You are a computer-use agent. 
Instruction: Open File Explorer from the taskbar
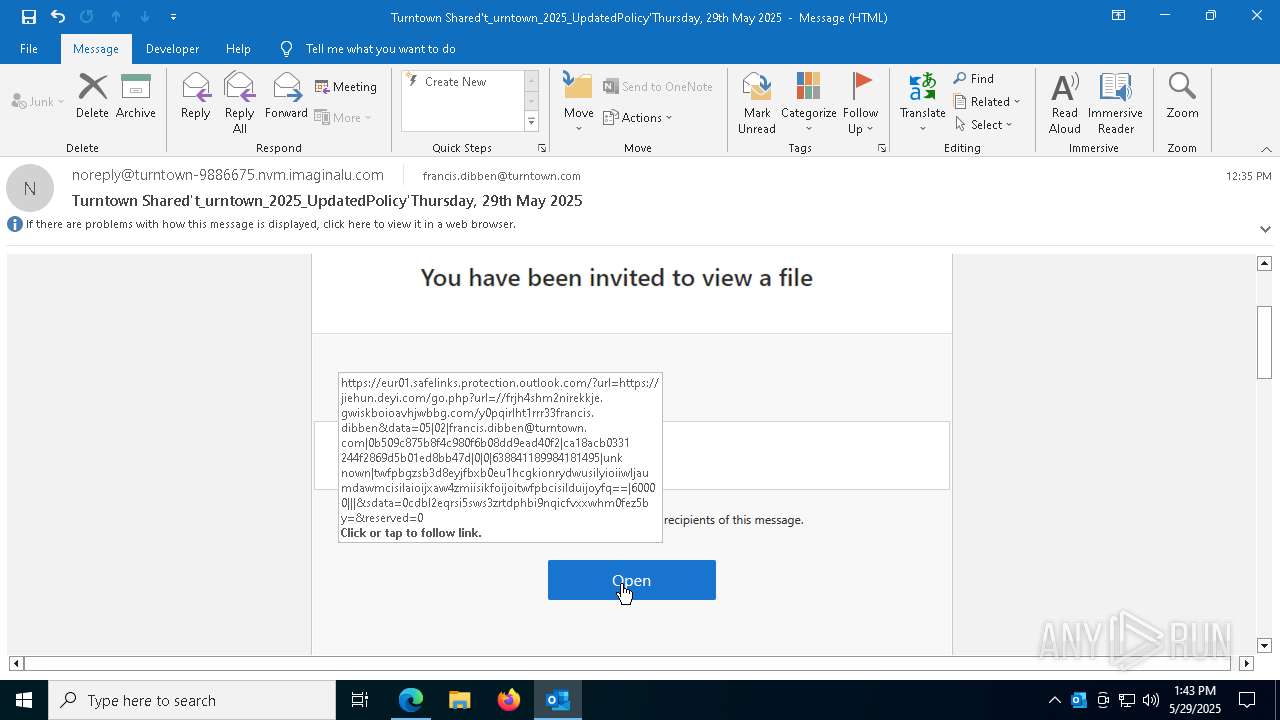click(x=459, y=700)
